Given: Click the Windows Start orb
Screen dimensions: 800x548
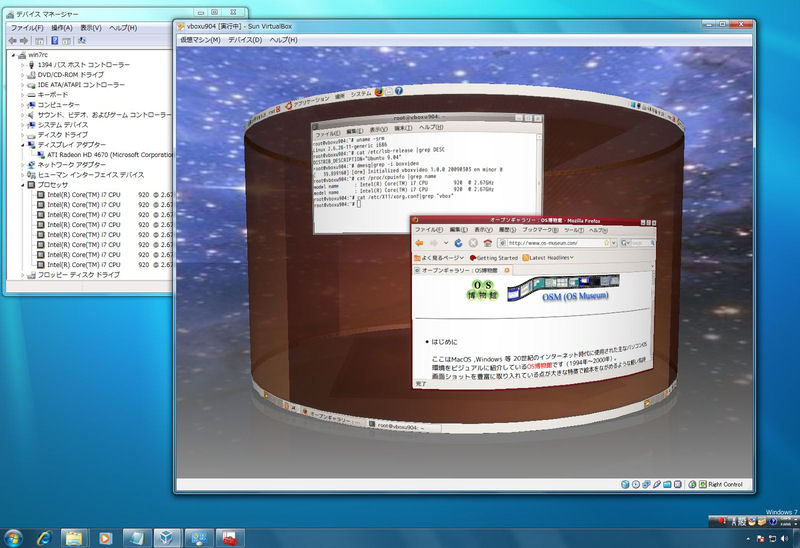Looking at the screenshot, I should click(13, 538).
